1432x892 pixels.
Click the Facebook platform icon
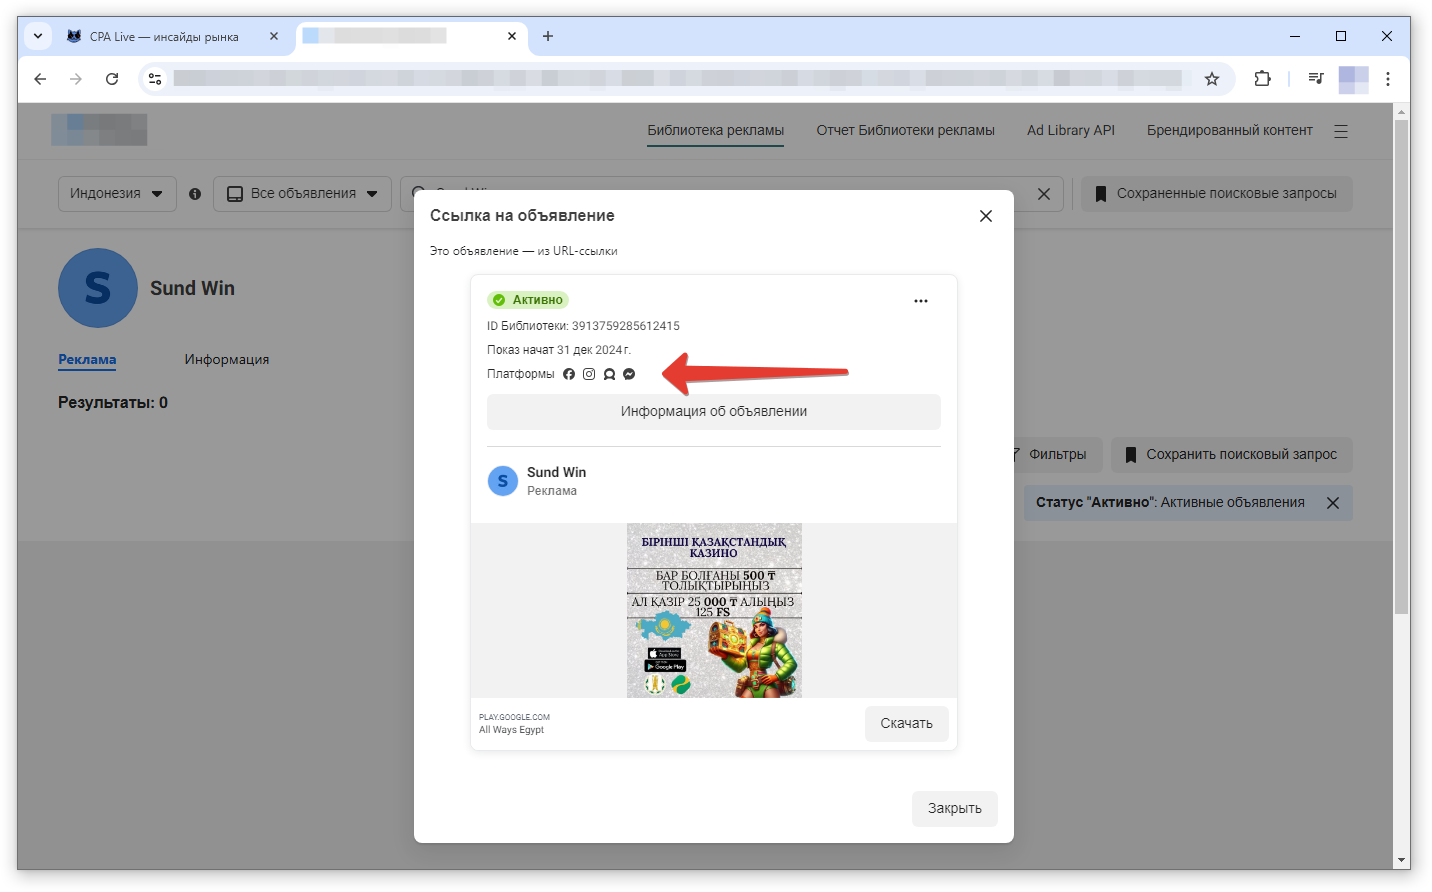[x=569, y=374]
